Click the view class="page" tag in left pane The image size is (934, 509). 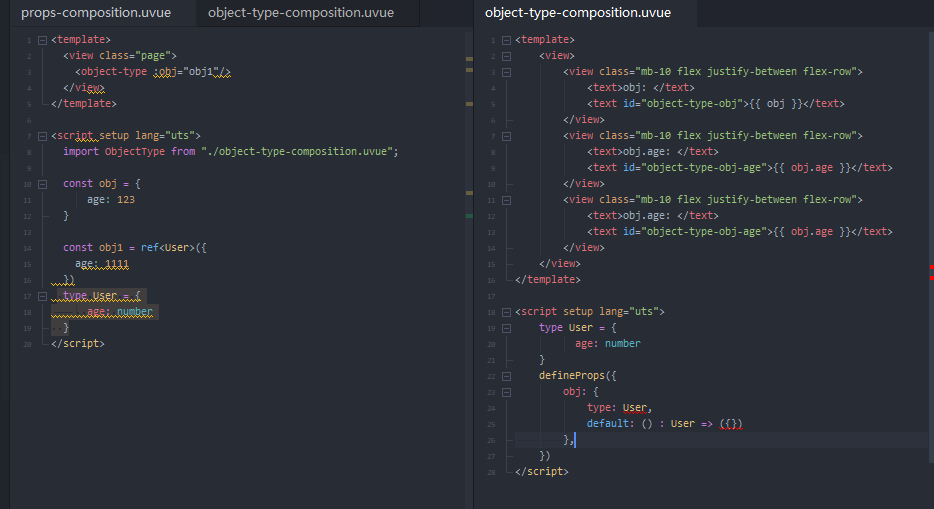120,55
